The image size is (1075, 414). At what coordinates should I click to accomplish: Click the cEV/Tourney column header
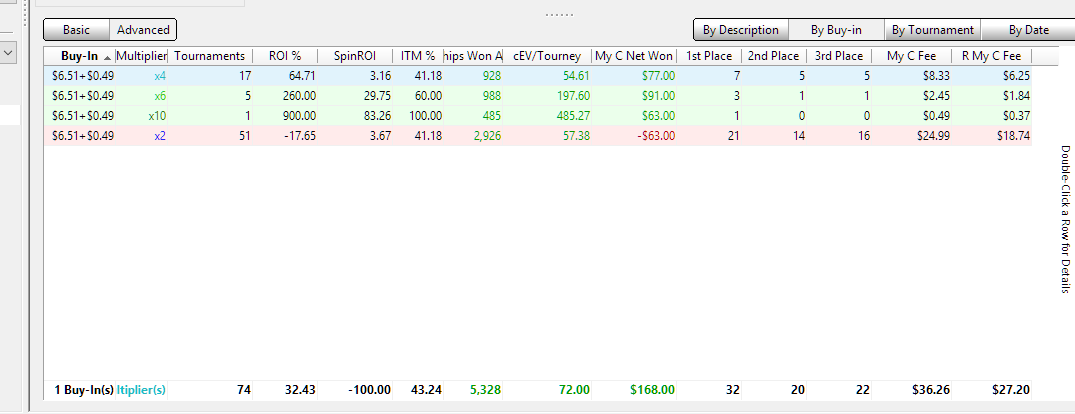pyautogui.click(x=547, y=56)
